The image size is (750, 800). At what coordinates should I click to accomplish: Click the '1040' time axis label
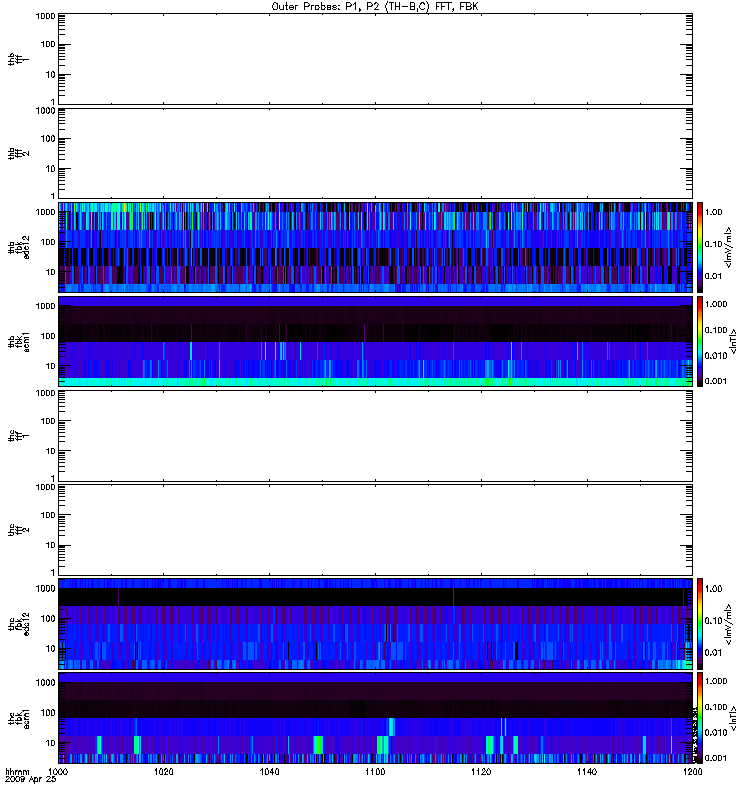click(269, 771)
